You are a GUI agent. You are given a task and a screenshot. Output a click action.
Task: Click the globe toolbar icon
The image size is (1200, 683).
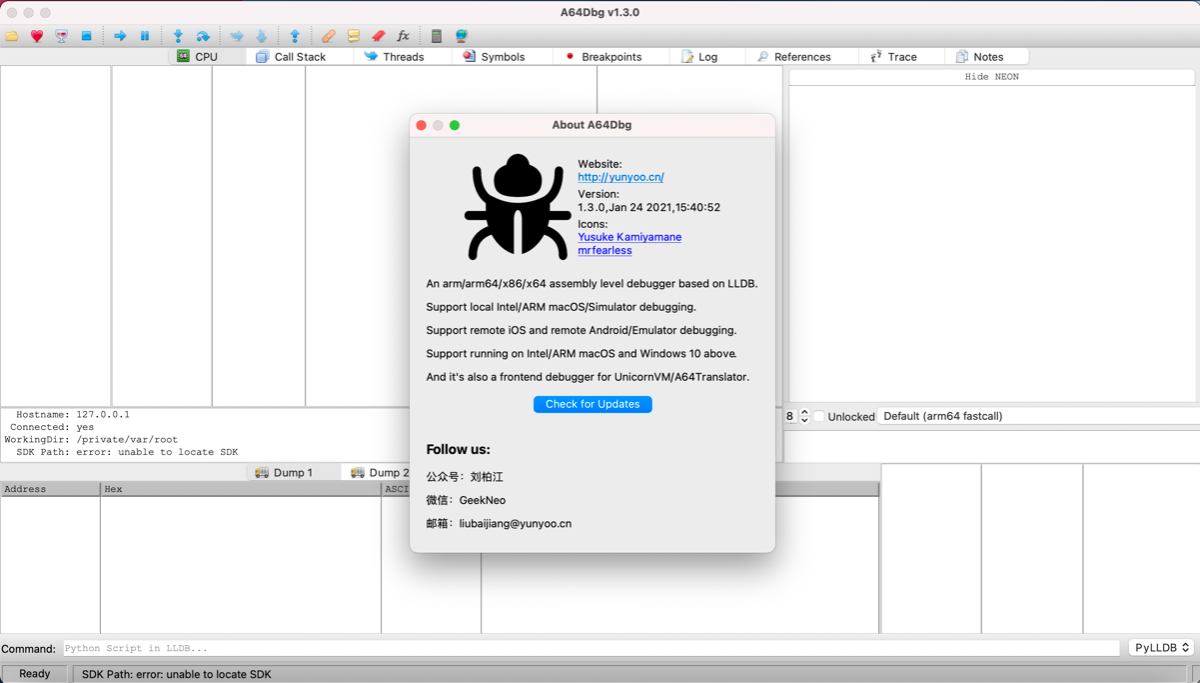coord(462,36)
